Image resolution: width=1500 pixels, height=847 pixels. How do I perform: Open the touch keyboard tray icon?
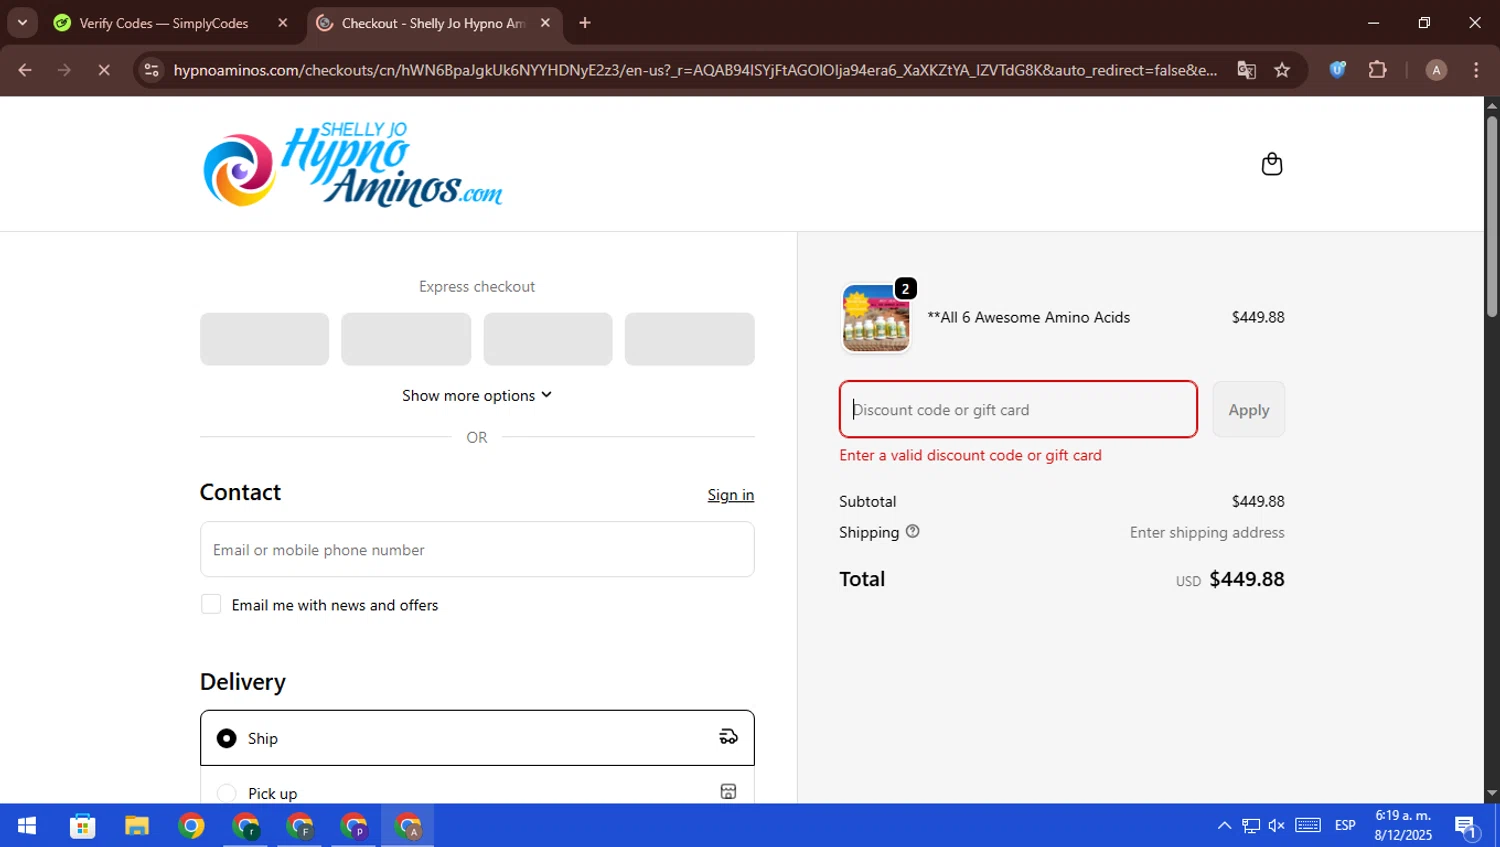pyautogui.click(x=1308, y=825)
